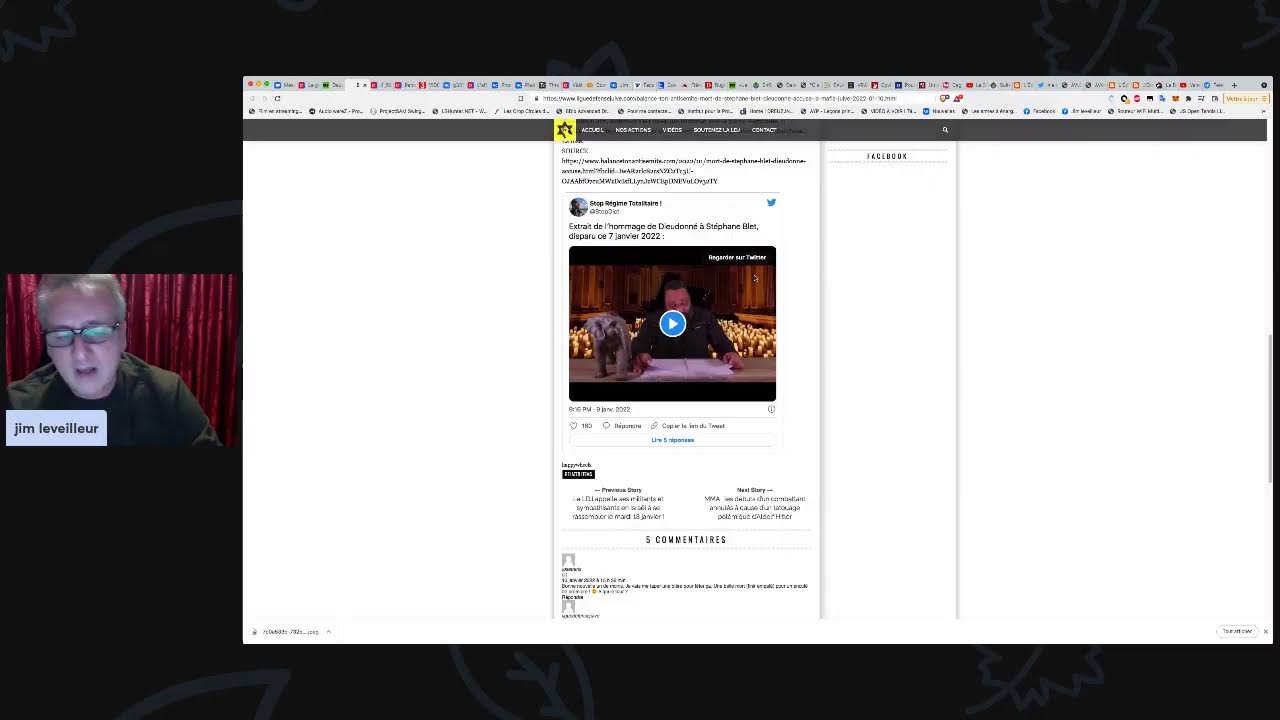The width and height of the screenshot is (1280, 720).
Task: Like the tweet with heart icon
Action: [x=573, y=426]
